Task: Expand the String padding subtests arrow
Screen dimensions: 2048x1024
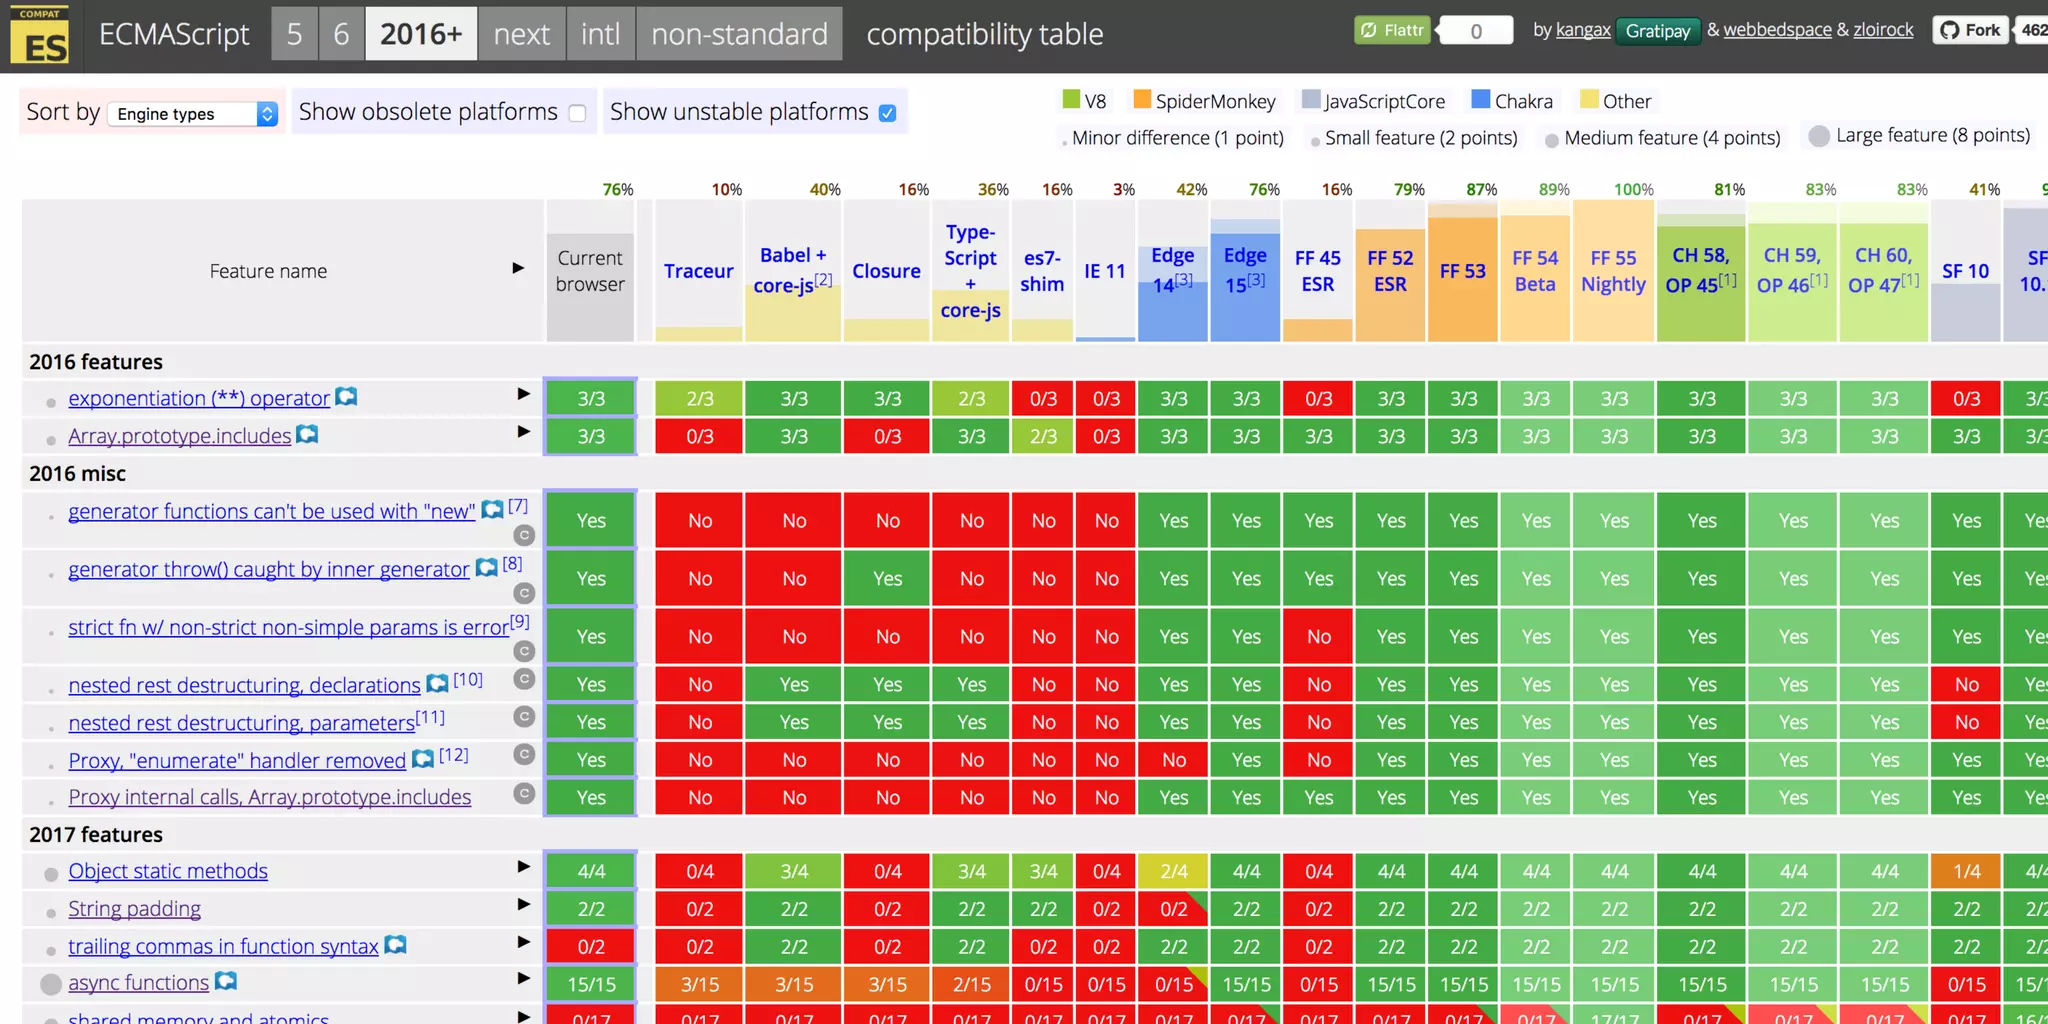Action: [x=522, y=904]
